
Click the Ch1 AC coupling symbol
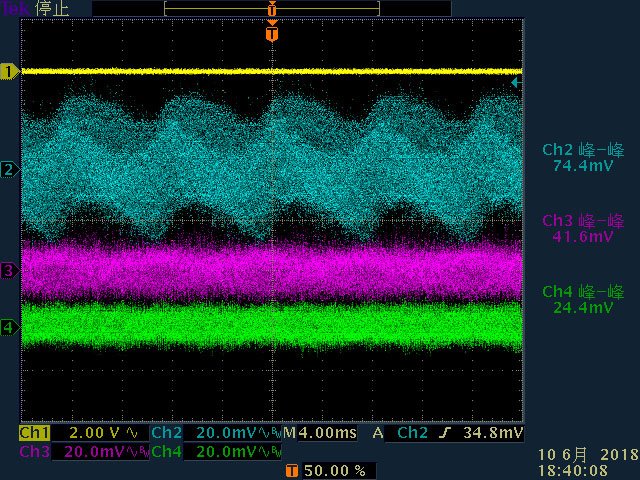(x=132, y=433)
